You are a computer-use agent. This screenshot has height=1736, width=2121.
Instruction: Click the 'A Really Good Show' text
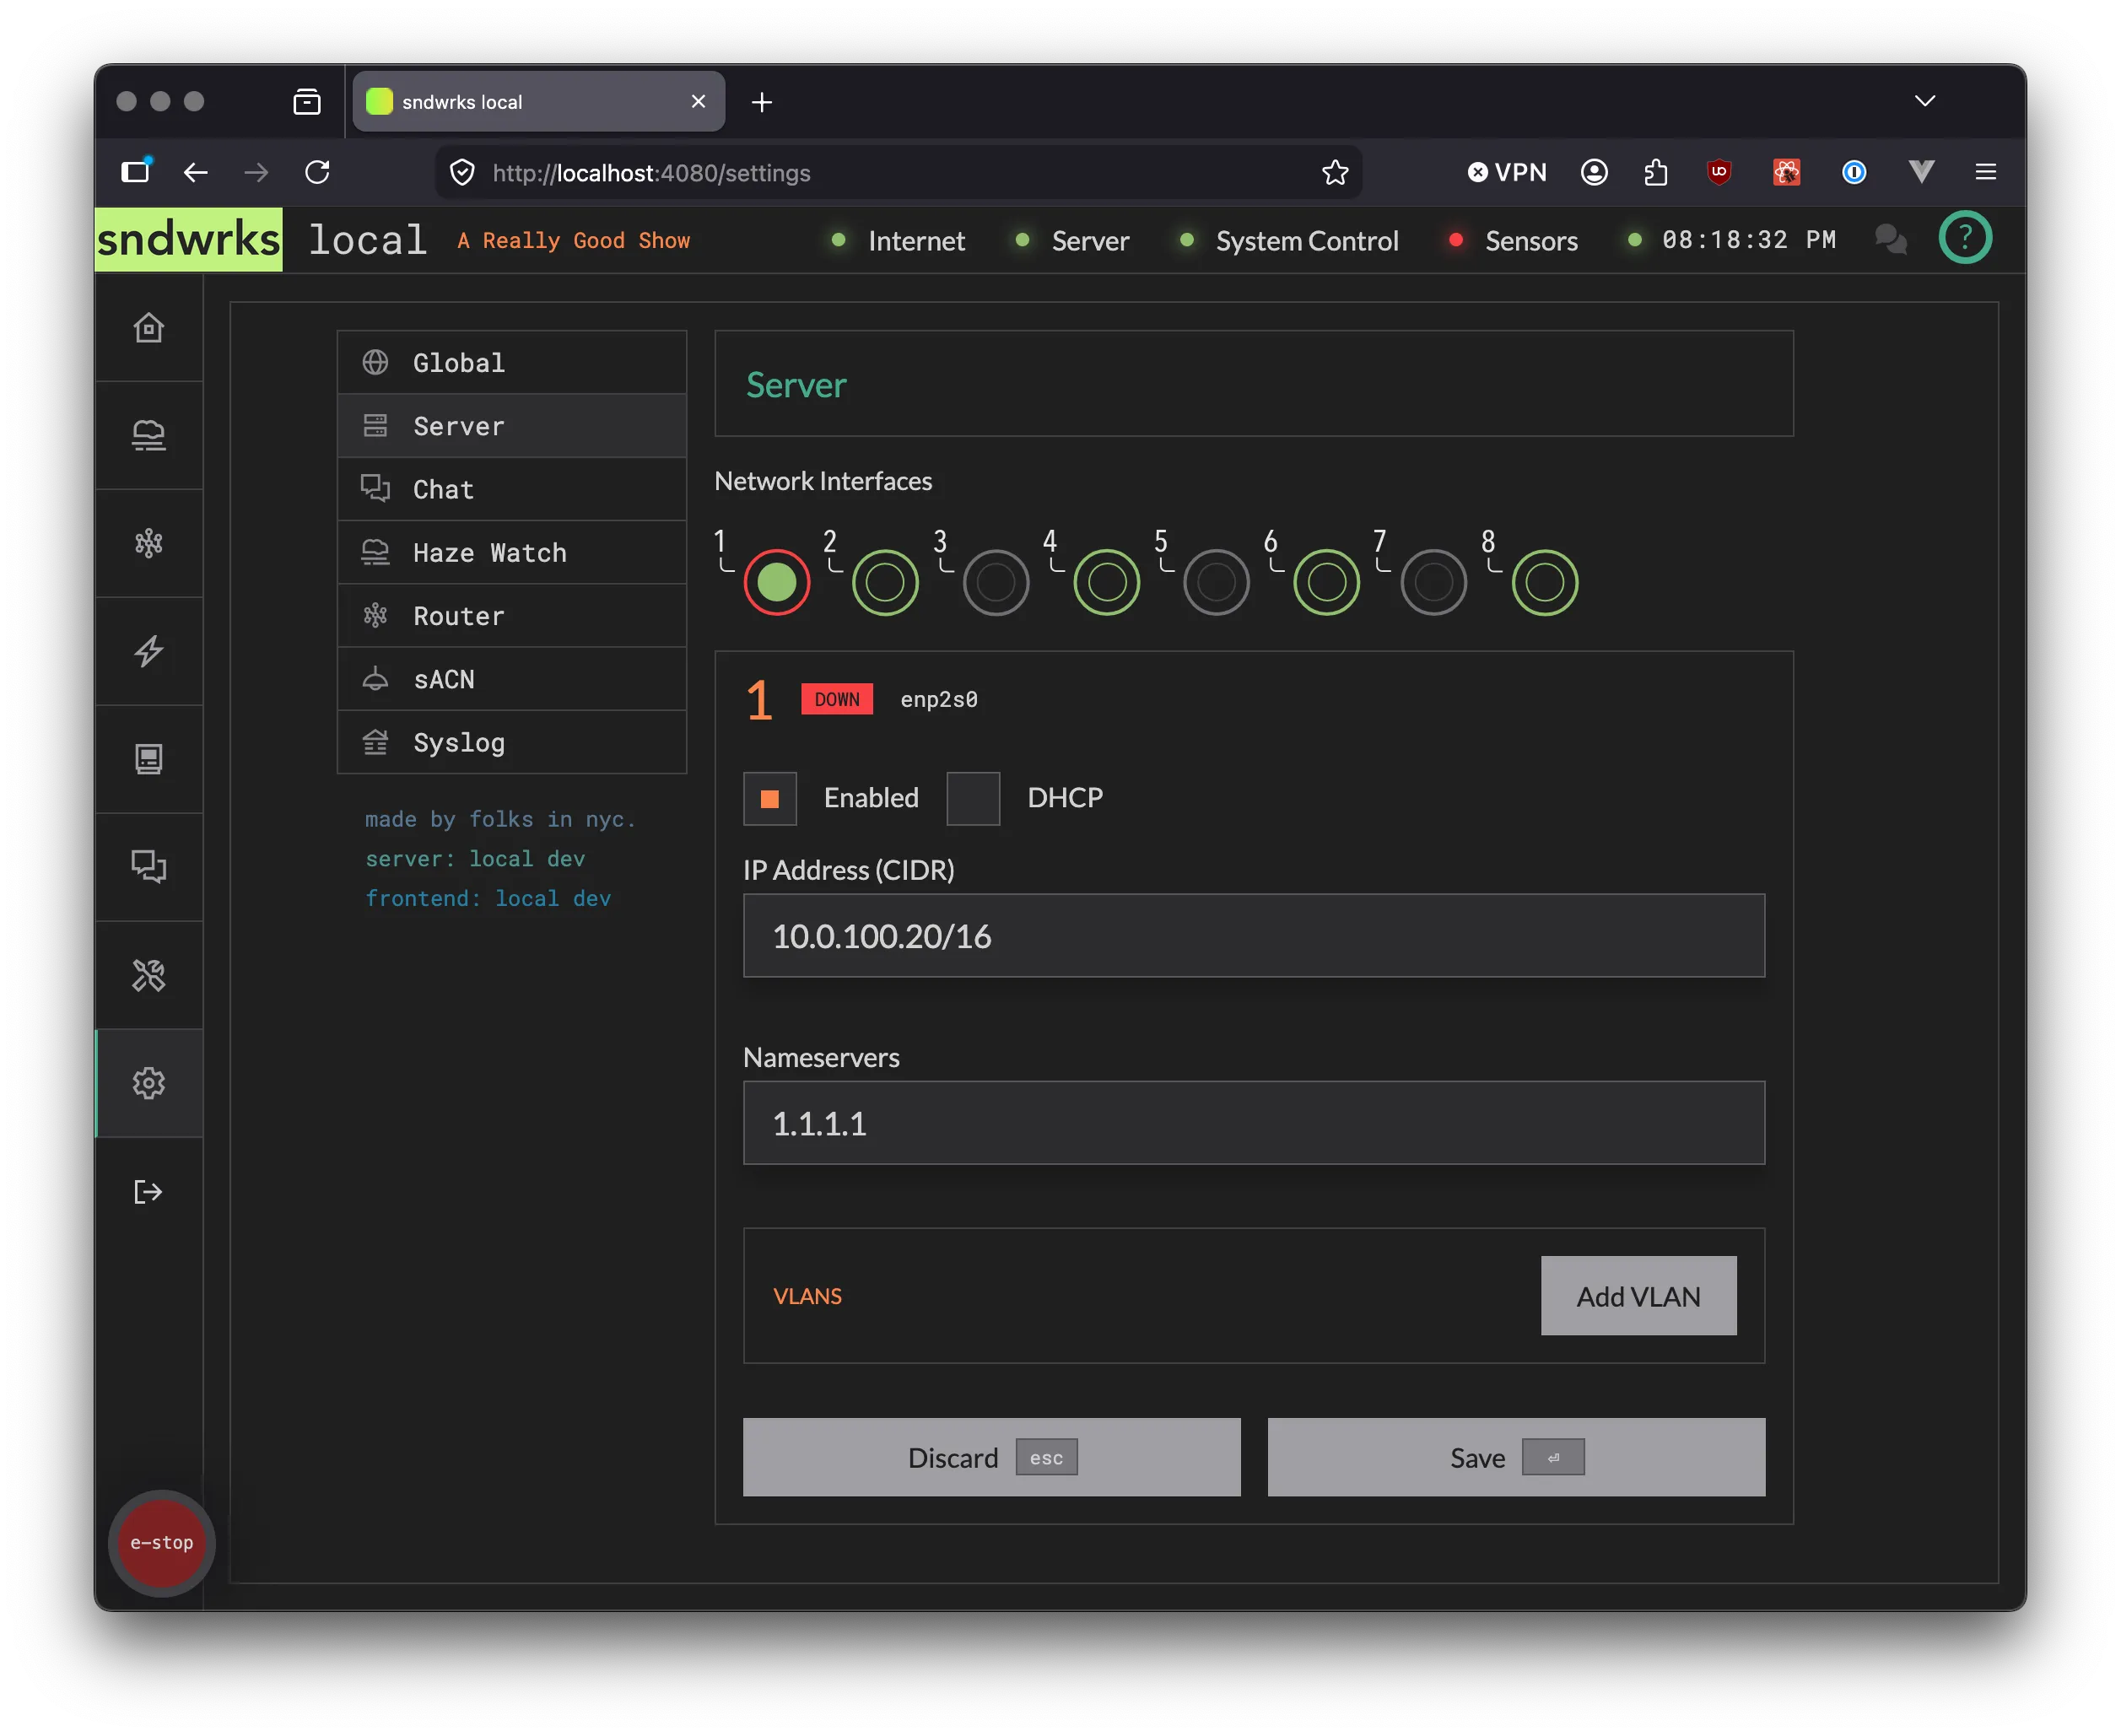pyautogui.click(x=574, y=241)
